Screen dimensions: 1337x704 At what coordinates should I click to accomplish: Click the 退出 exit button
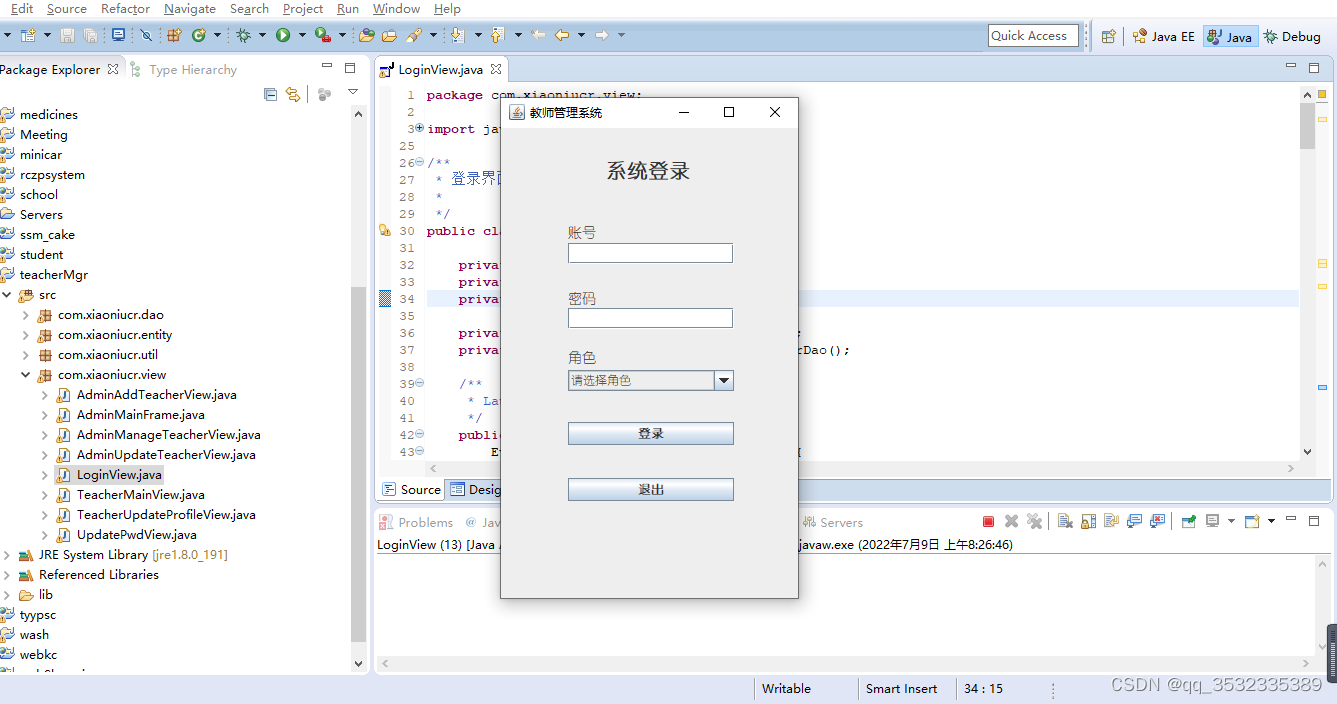pos(651,489)
